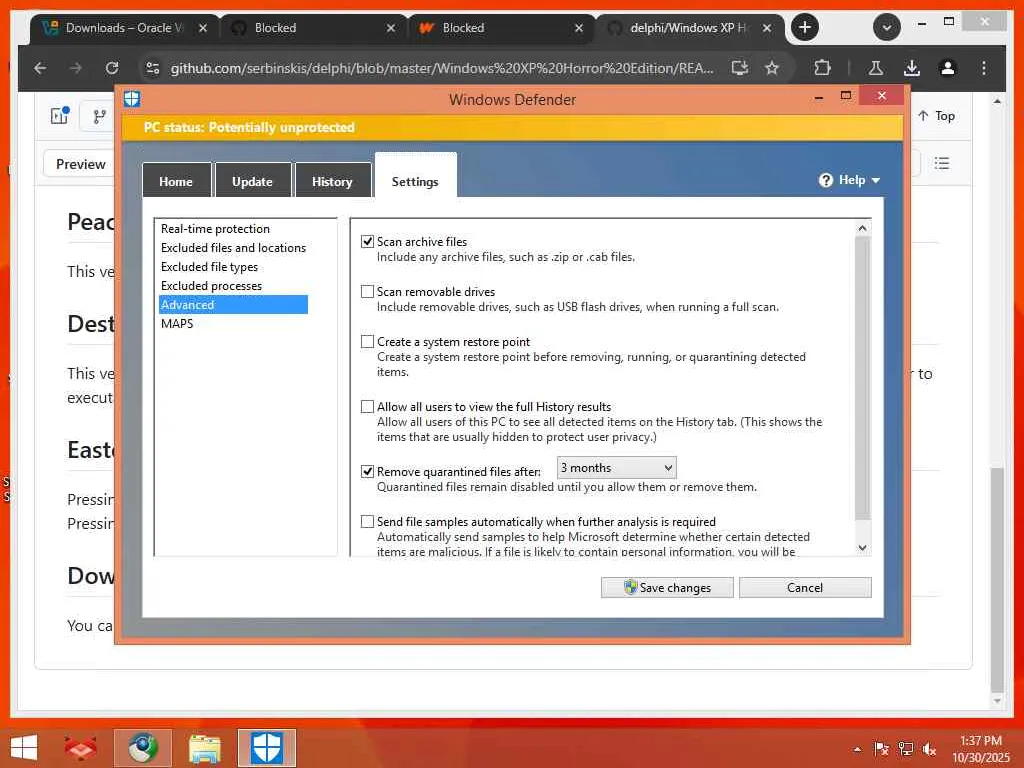Open the browser three-dot menu
This screenshot has height=768, width=1024.
(x=984, y=68)
